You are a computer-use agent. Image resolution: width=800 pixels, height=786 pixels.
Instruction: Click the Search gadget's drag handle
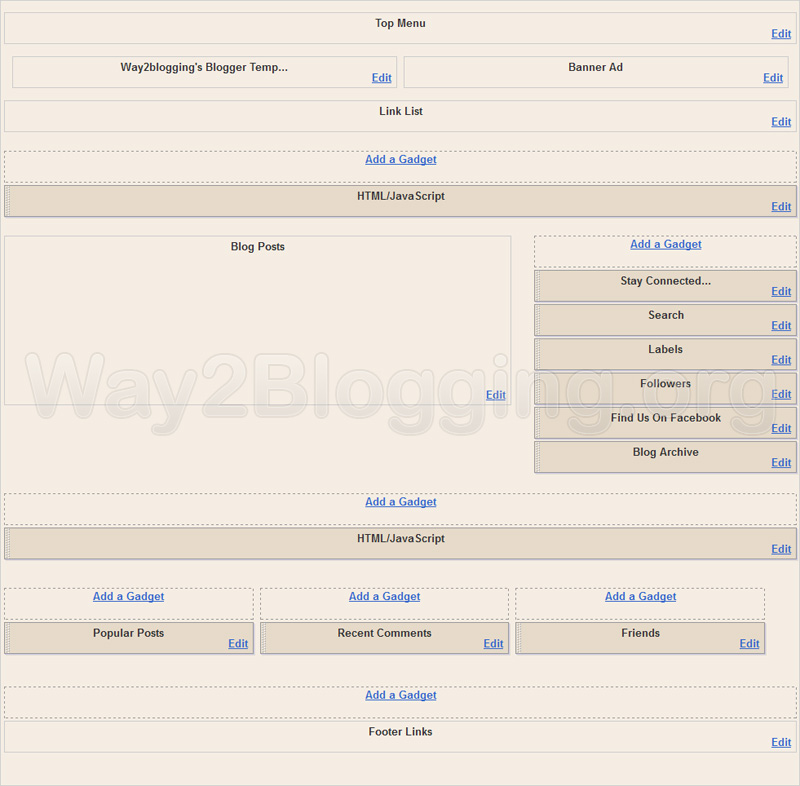pyautogui.click(x=537, y=320)
